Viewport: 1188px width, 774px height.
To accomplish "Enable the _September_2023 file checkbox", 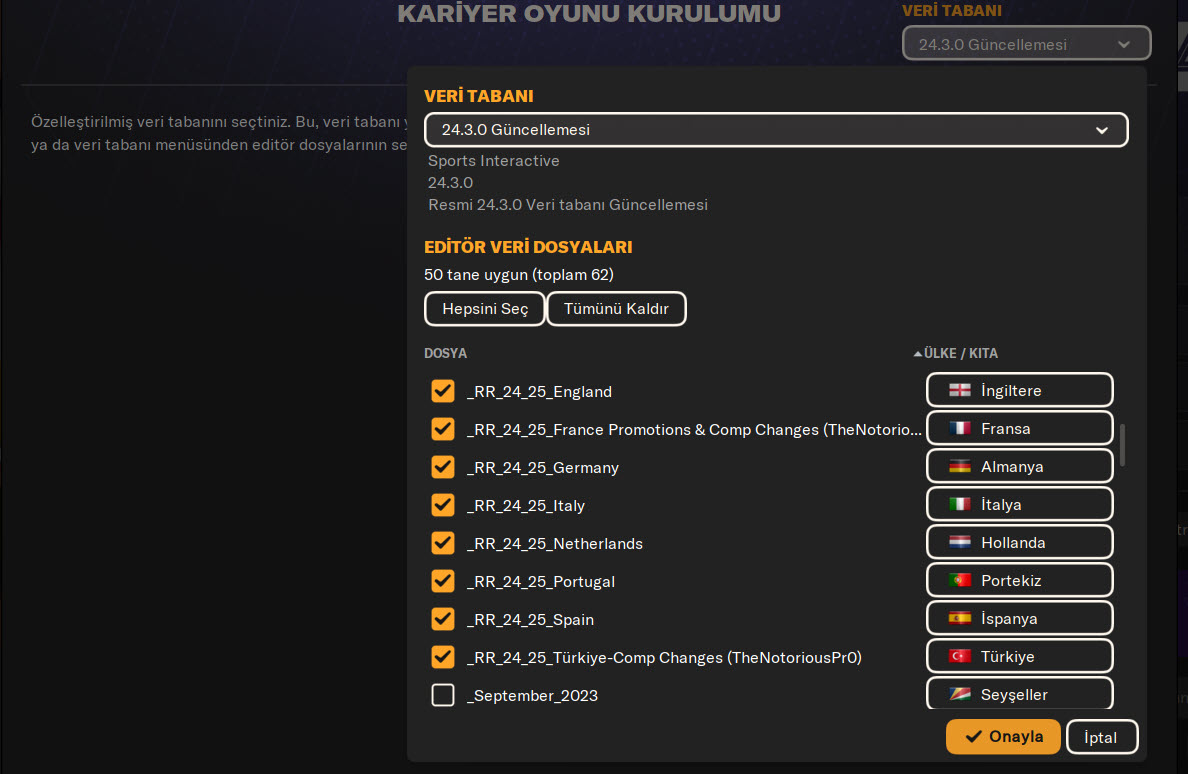I will [x=443, y=695].
